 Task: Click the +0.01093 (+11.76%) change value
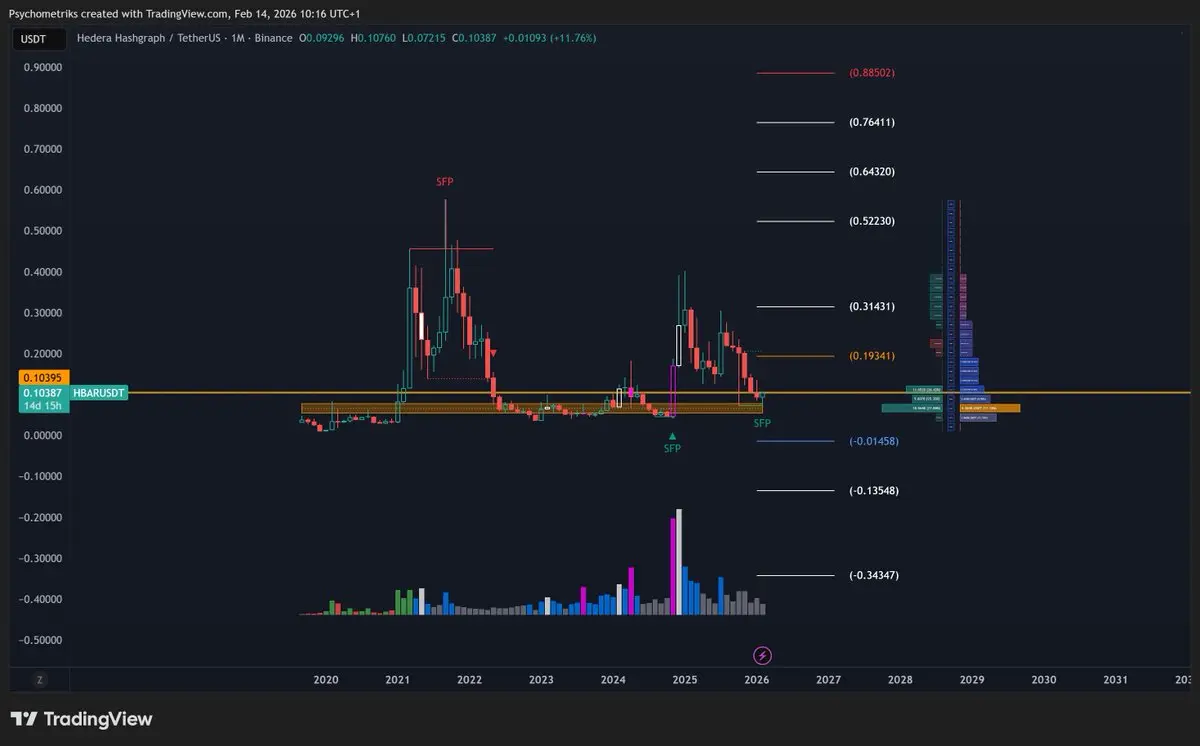548,38
